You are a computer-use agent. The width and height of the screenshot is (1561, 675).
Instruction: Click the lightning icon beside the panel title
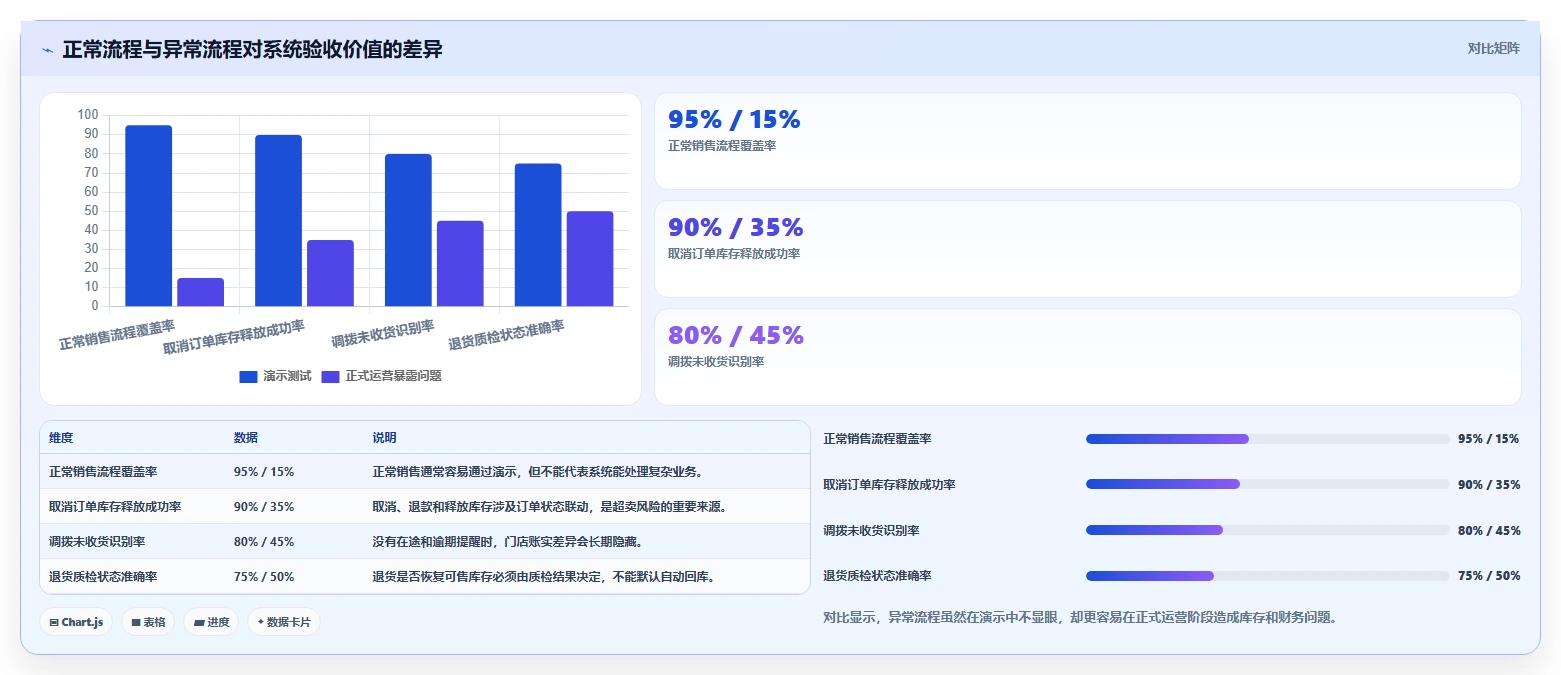47,50
